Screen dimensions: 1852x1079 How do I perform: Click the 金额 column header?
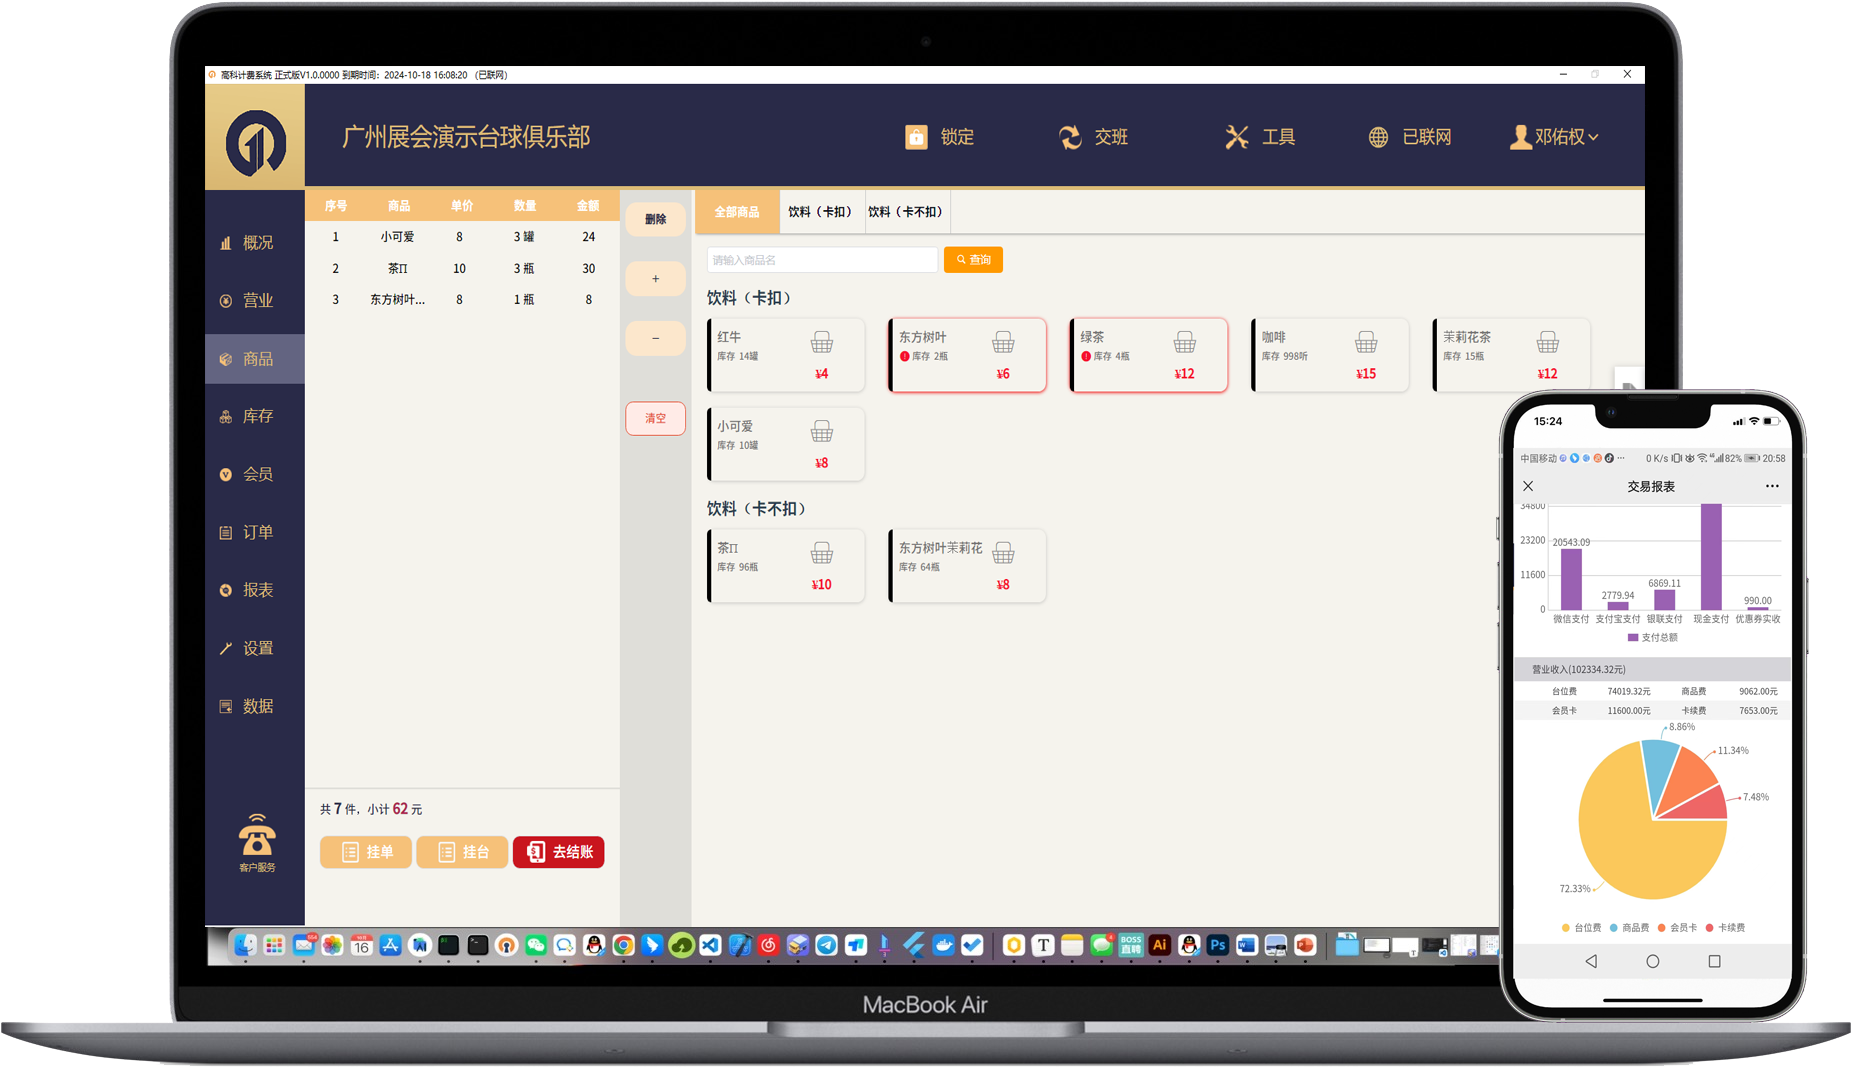click(588, 206)
